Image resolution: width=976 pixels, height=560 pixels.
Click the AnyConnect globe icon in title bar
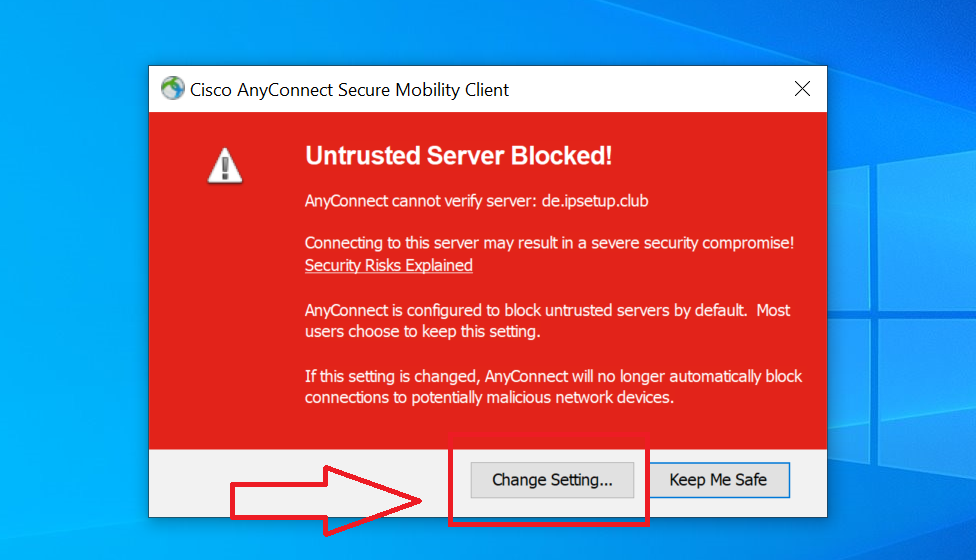172,88
